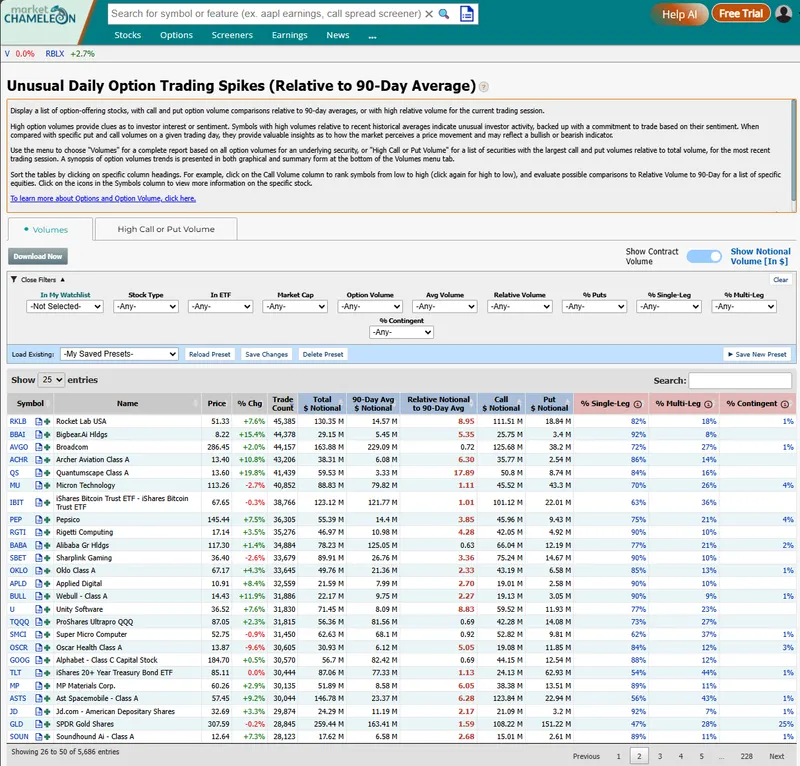Click the table Search input field

pos(739,381)
